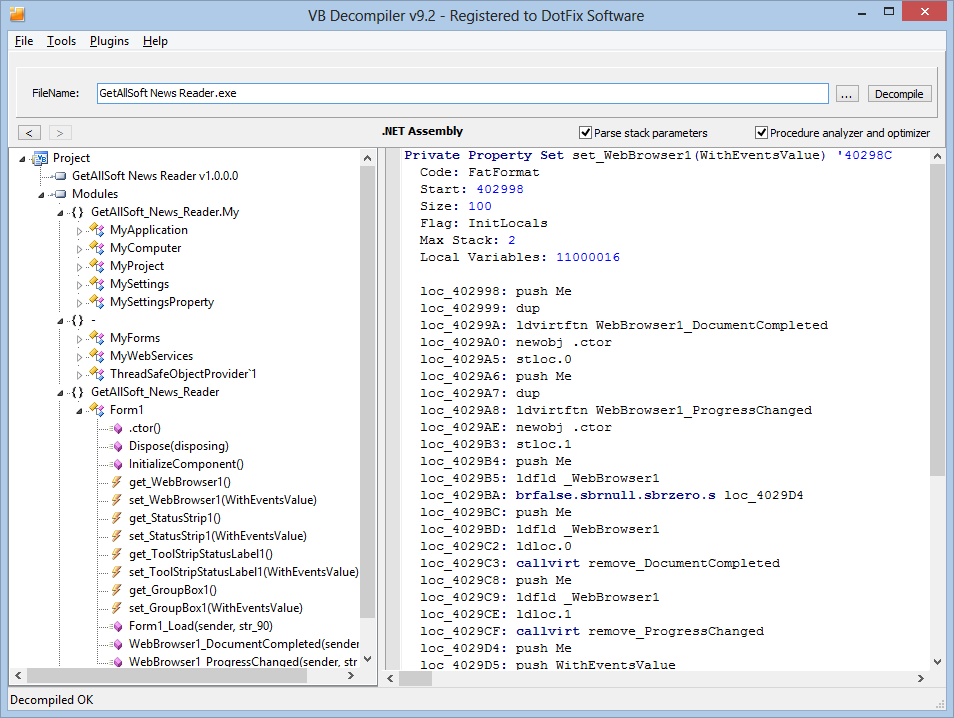Click the FileName input field
Screen dimensions: 954x718
coord(462,93)
